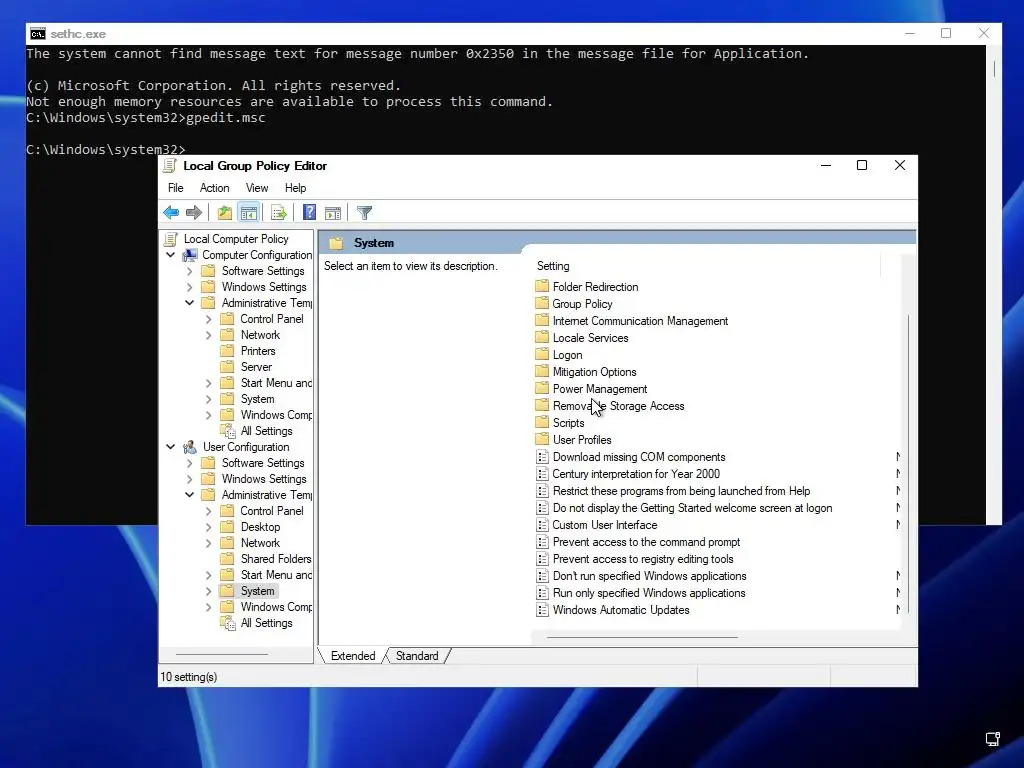Click the Export List toolbar icon
Screen dimensions: 1024x768
(x=279, y=212)
